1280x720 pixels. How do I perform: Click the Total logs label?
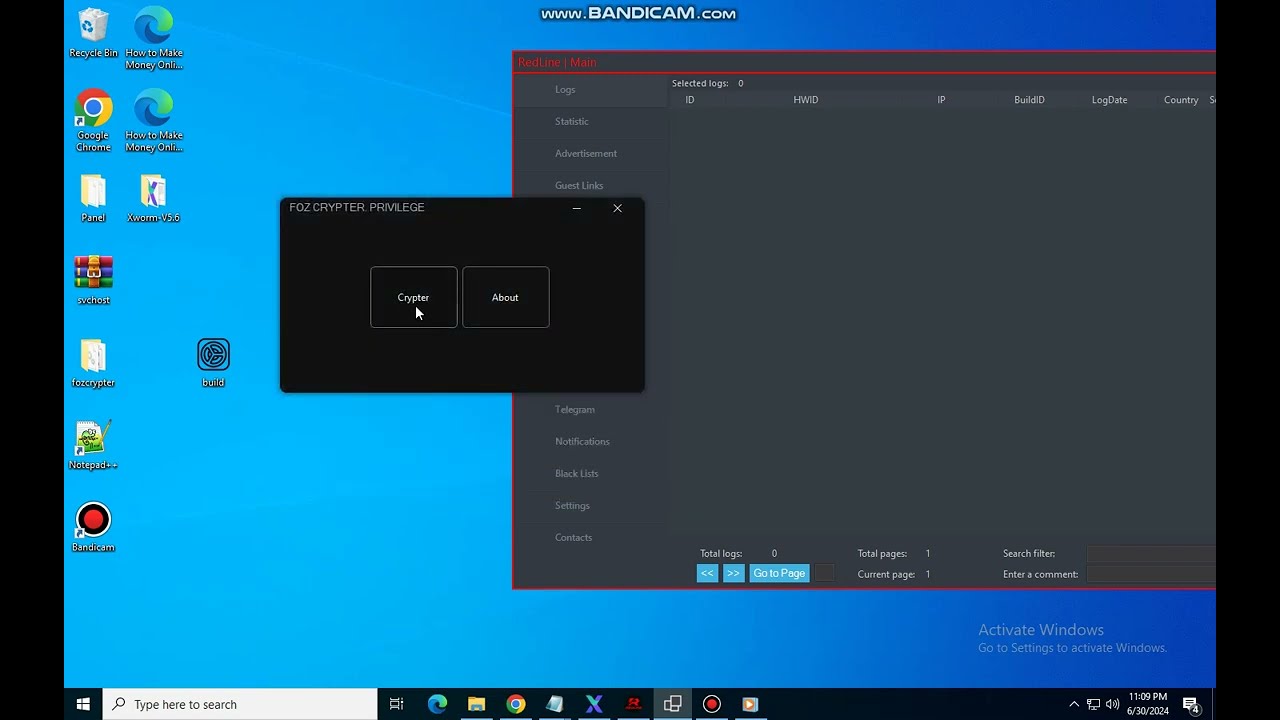pos(721,553)
